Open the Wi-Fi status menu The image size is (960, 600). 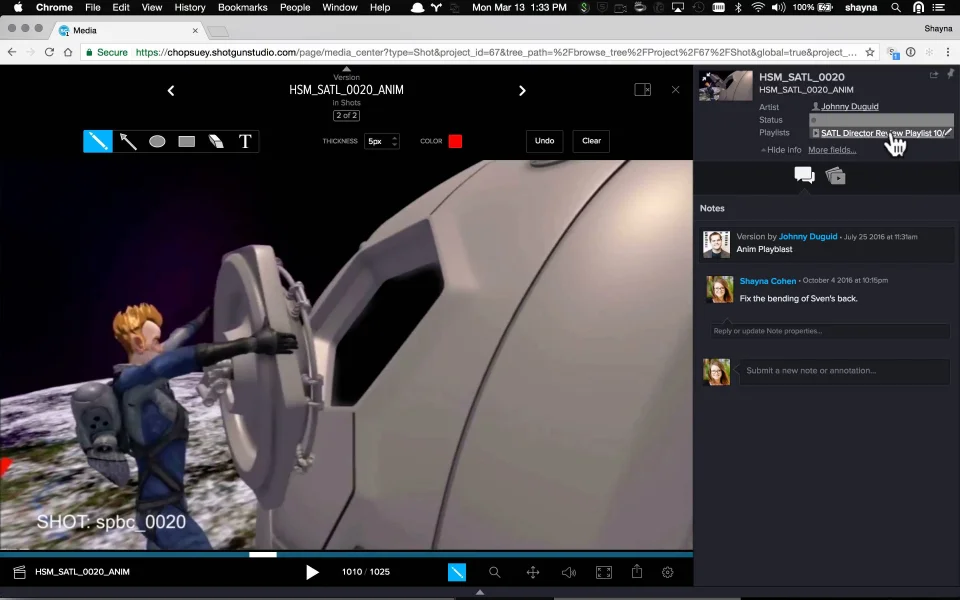pyautogui.click(x=758, y=7)
